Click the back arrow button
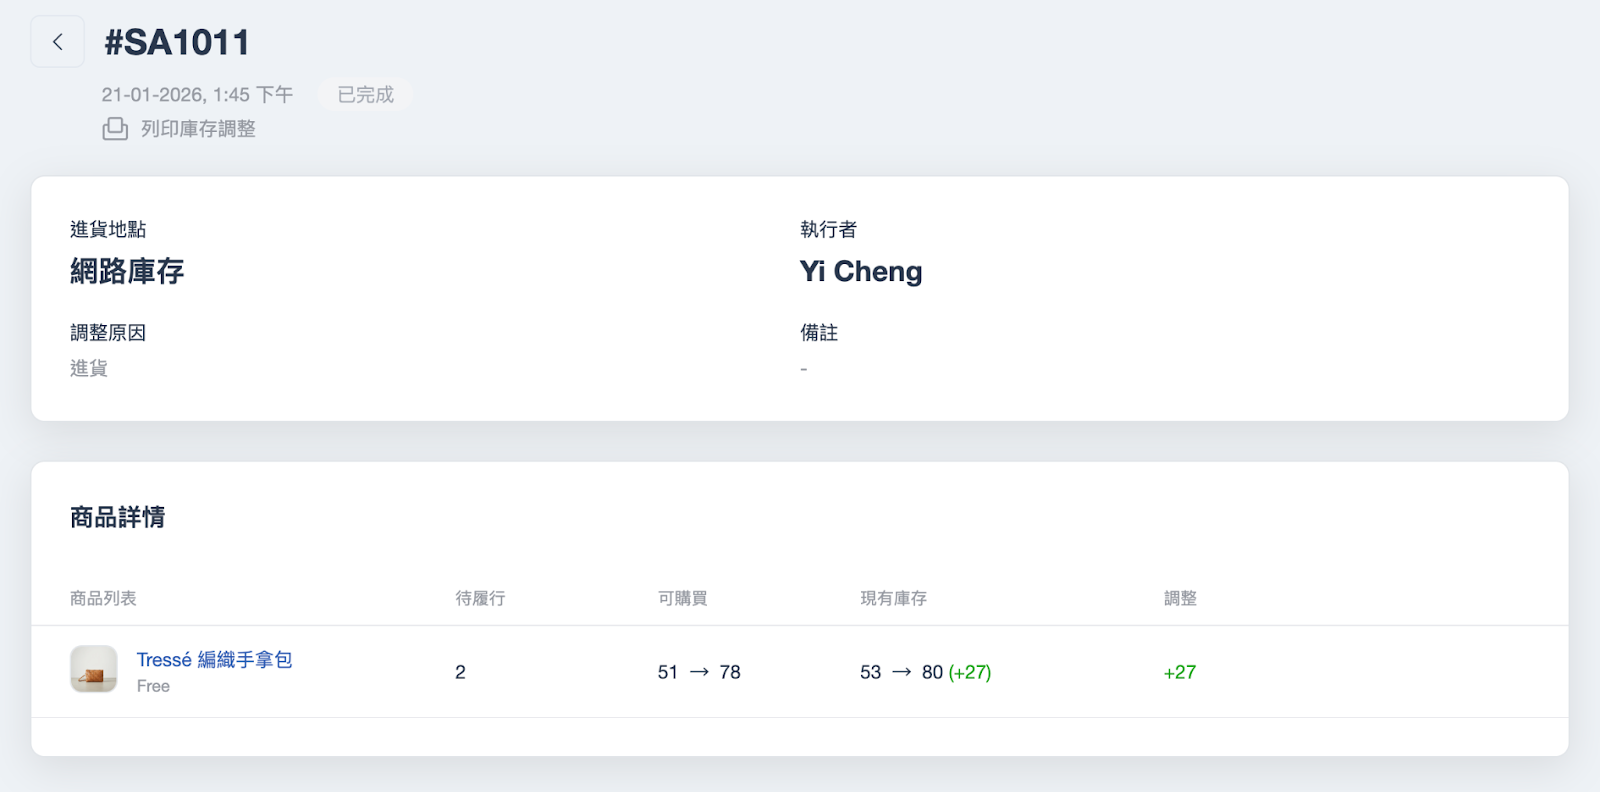Image resolution: width=1600 pixels, height=792 pixels. (x=58, y=42)
